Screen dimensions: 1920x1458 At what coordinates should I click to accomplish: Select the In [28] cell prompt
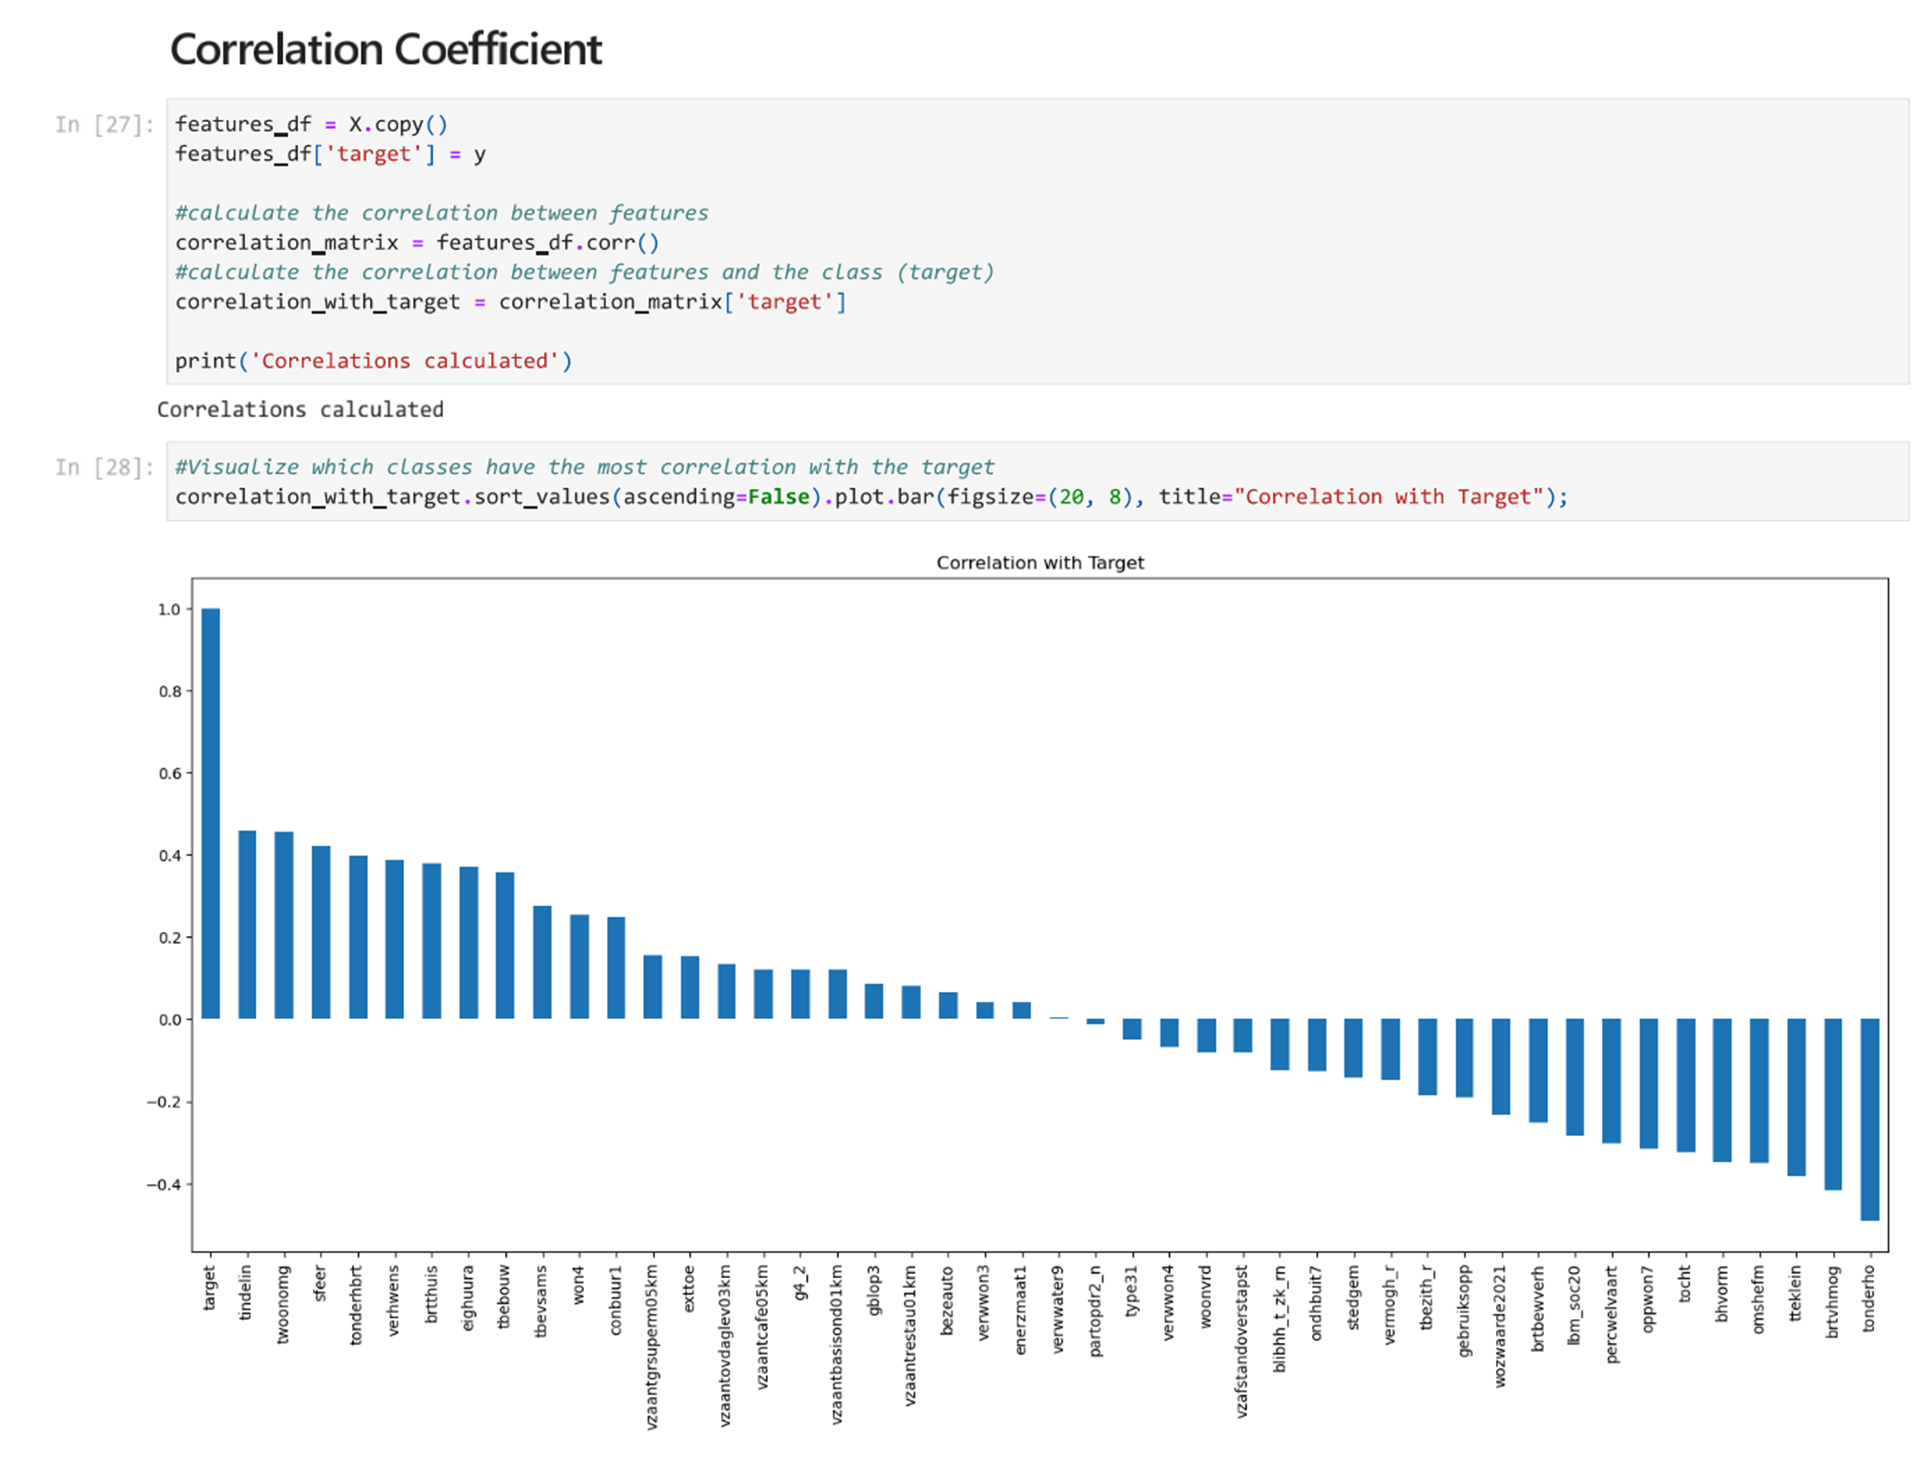pyautogui.click(x=104, y=467)
